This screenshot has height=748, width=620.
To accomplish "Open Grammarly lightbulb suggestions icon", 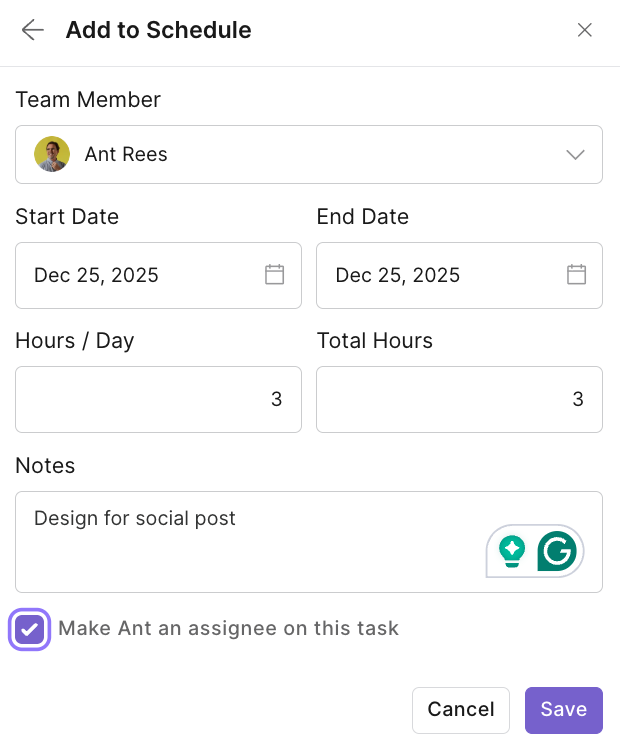I will coord(512,551).
